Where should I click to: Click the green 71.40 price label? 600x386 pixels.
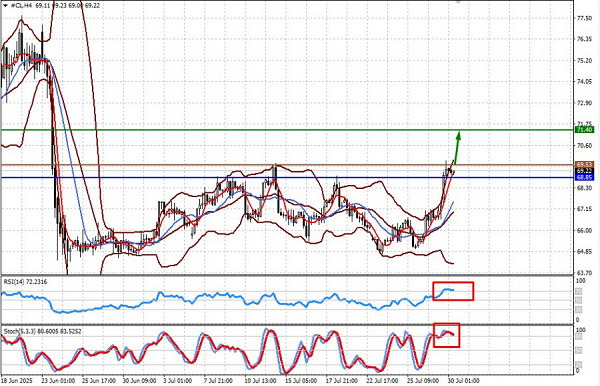point(584,130)
